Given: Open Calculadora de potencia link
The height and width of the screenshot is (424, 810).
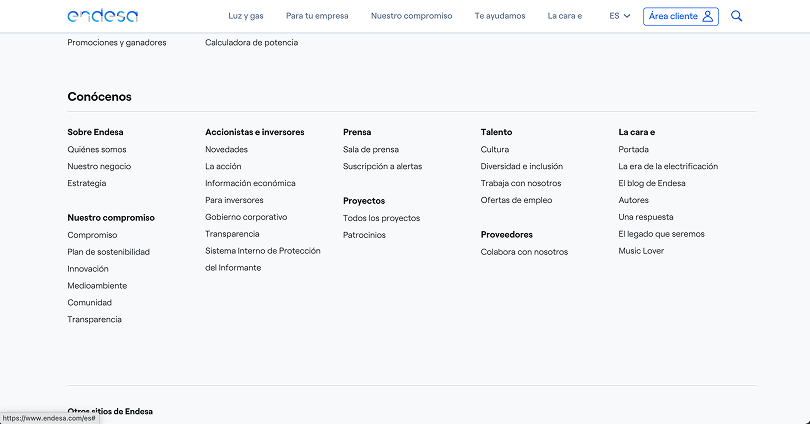Looking at the screenshot, I should [252, 43].
